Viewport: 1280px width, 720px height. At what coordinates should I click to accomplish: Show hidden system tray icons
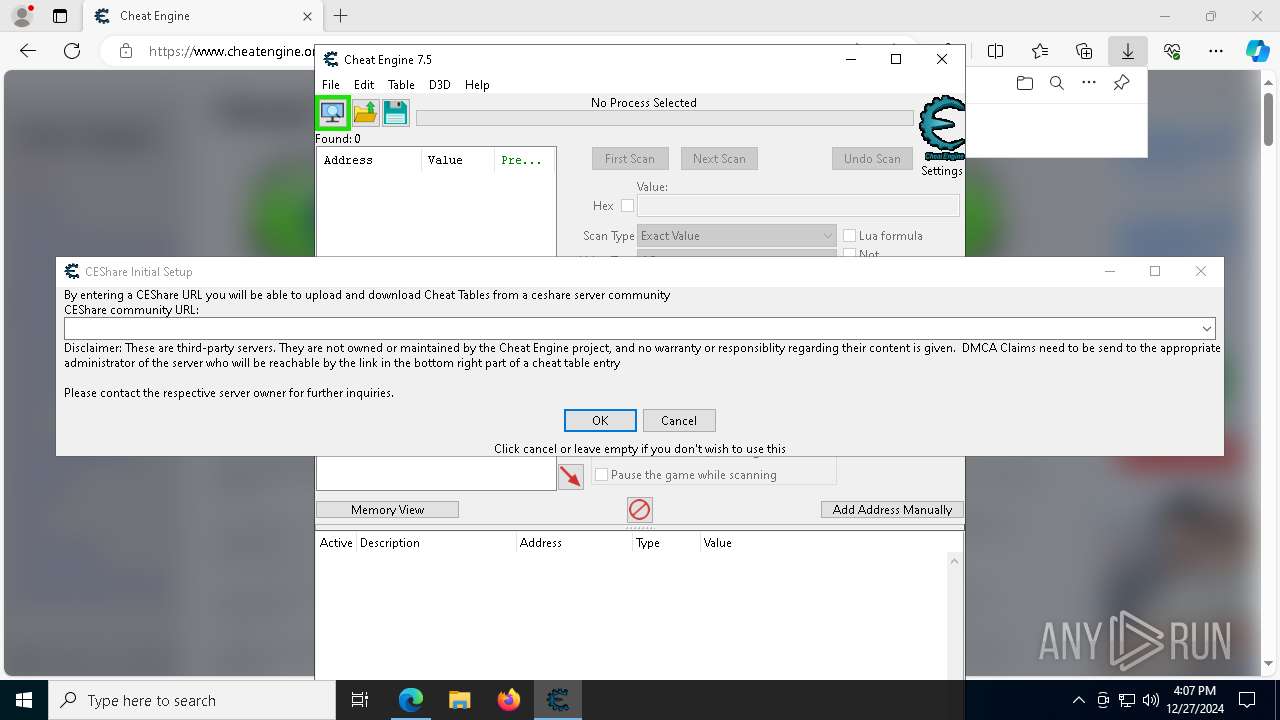tap(1078, 700)
